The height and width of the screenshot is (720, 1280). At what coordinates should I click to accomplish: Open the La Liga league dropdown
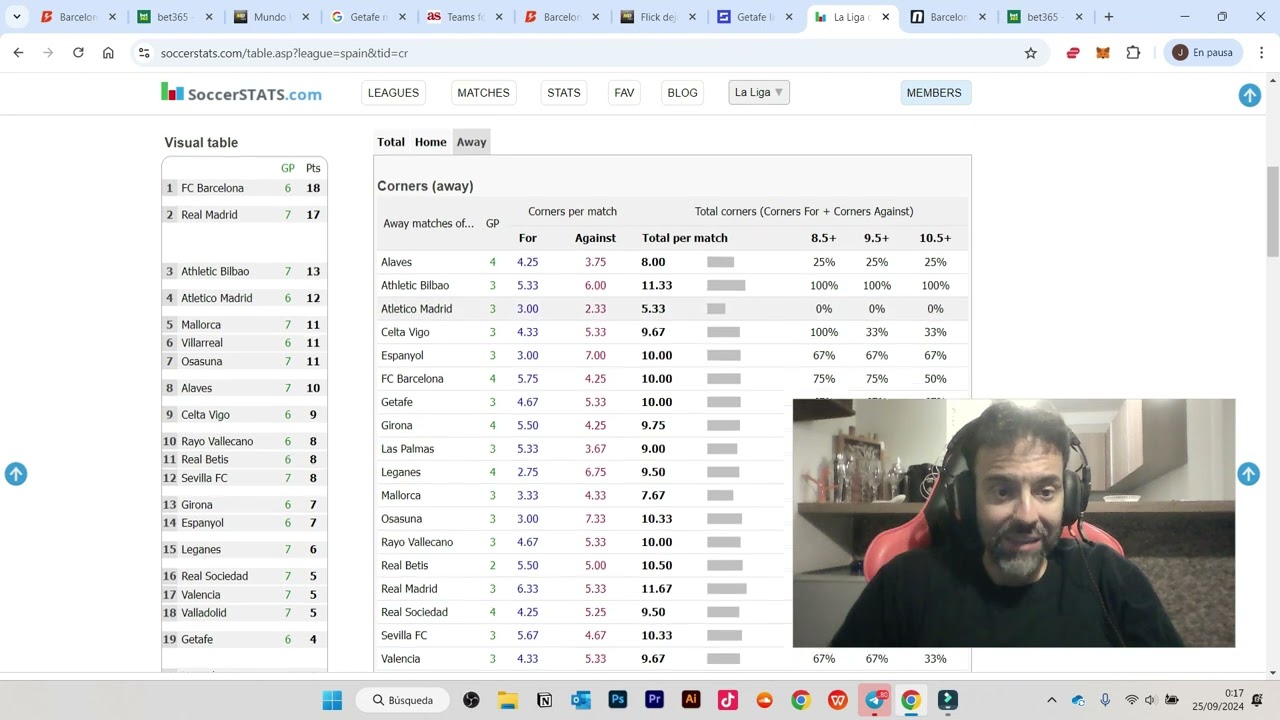tap(759, 93)
